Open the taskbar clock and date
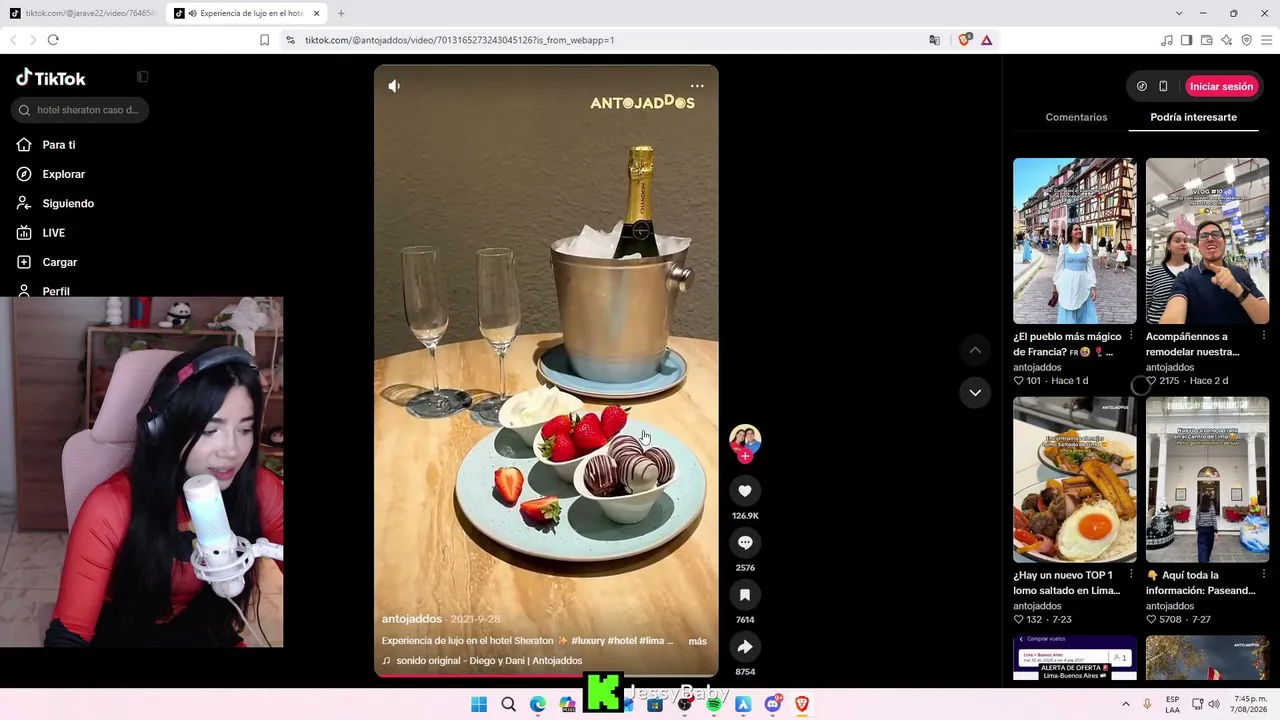This screenshot has width=1280, height=720. click(x=1249, y=704)
